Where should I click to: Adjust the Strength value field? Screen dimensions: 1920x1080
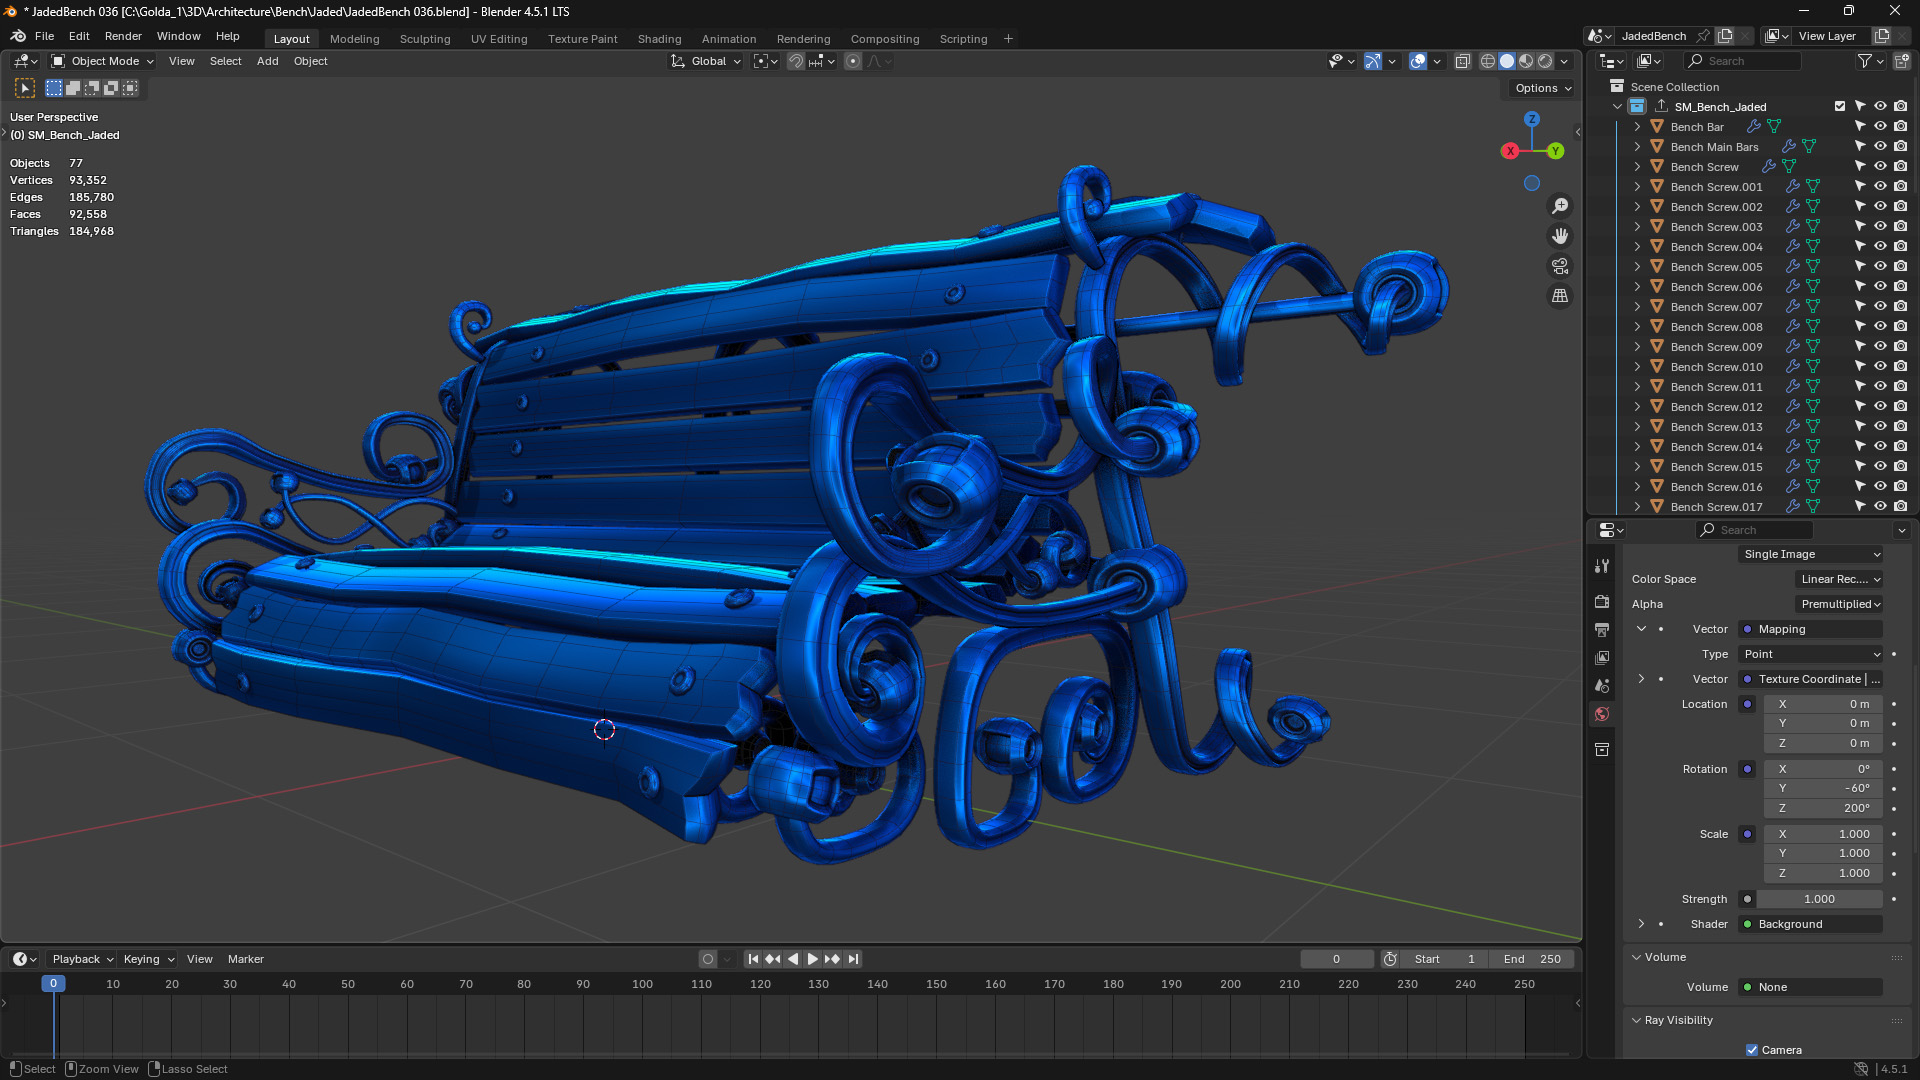coord(1820,899)
